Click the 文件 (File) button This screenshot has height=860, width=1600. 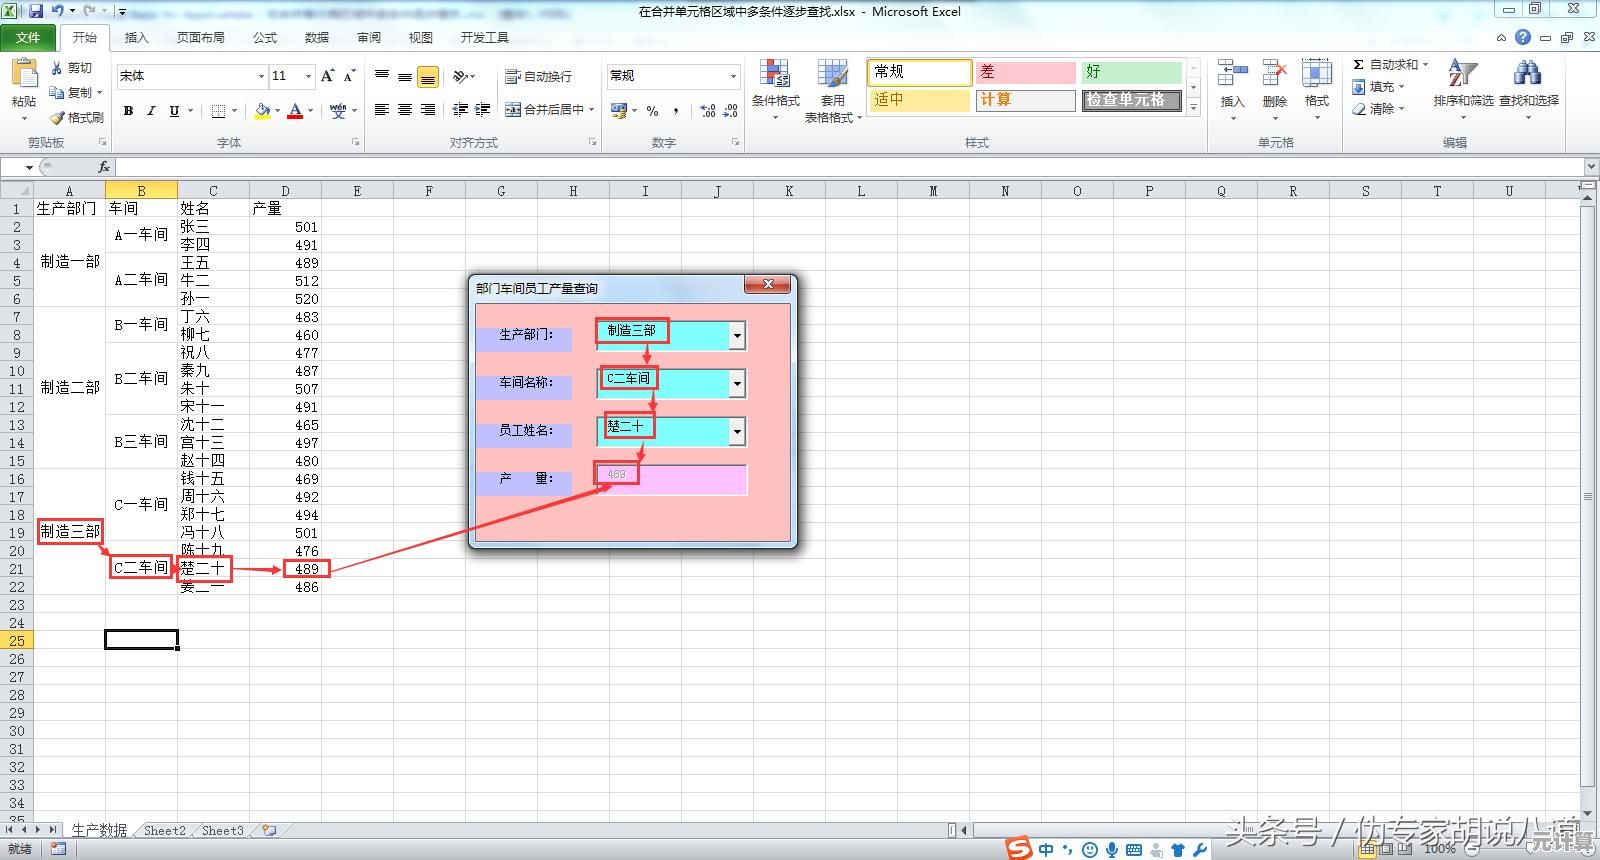click(28, 38)
